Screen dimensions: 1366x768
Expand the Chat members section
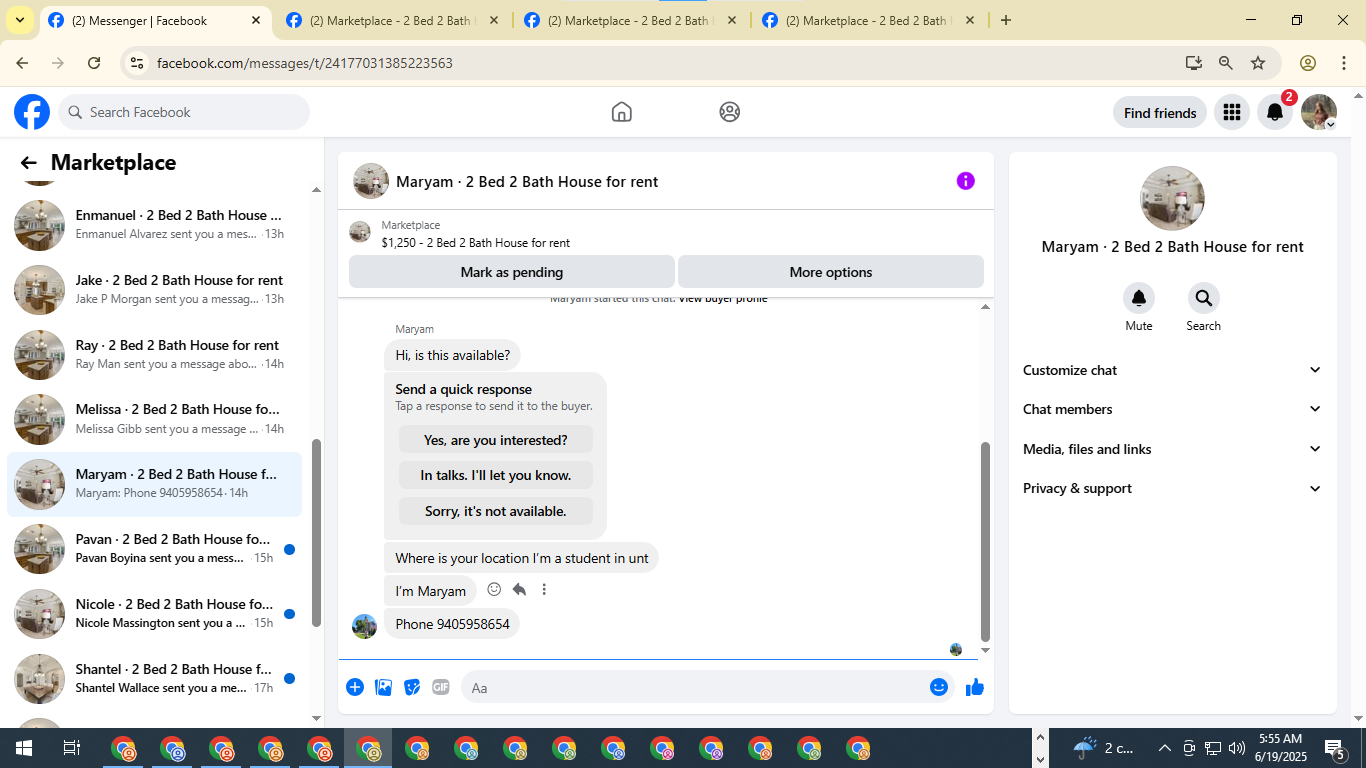[1172, 409]
